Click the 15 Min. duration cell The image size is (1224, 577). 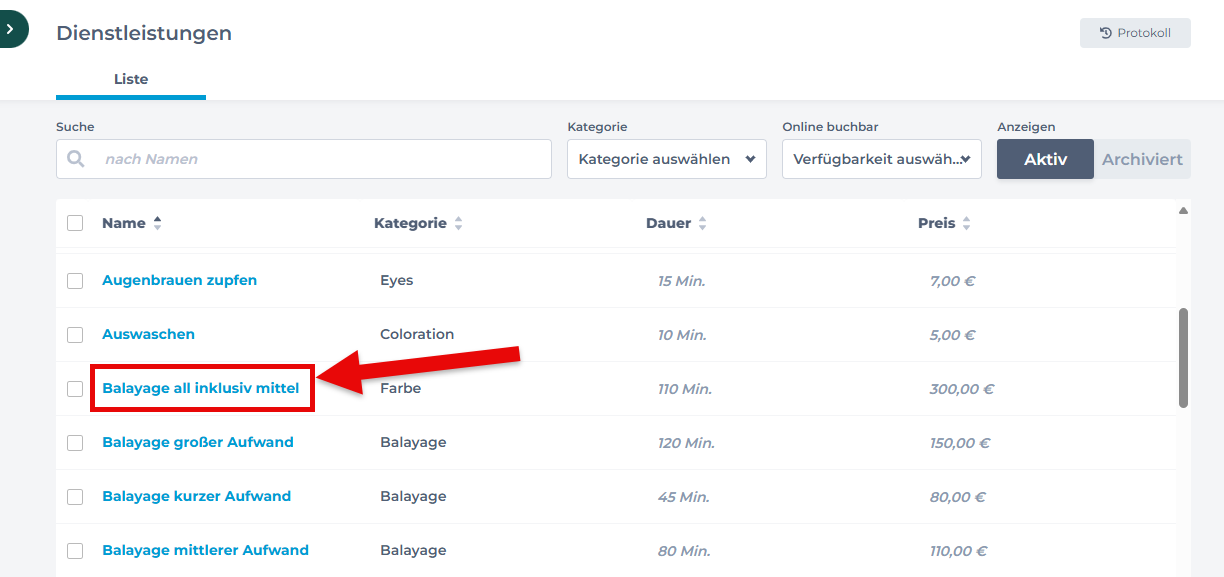tap(682, 281)
